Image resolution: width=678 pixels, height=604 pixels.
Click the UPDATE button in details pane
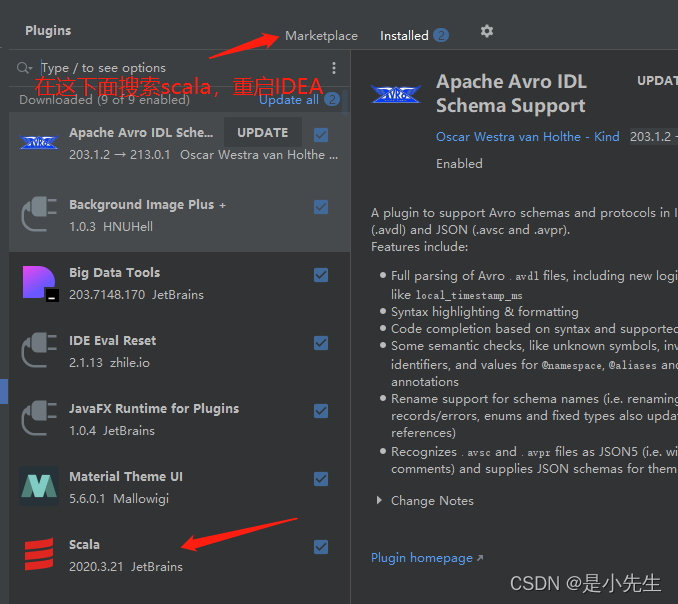[x=657, y=81]
